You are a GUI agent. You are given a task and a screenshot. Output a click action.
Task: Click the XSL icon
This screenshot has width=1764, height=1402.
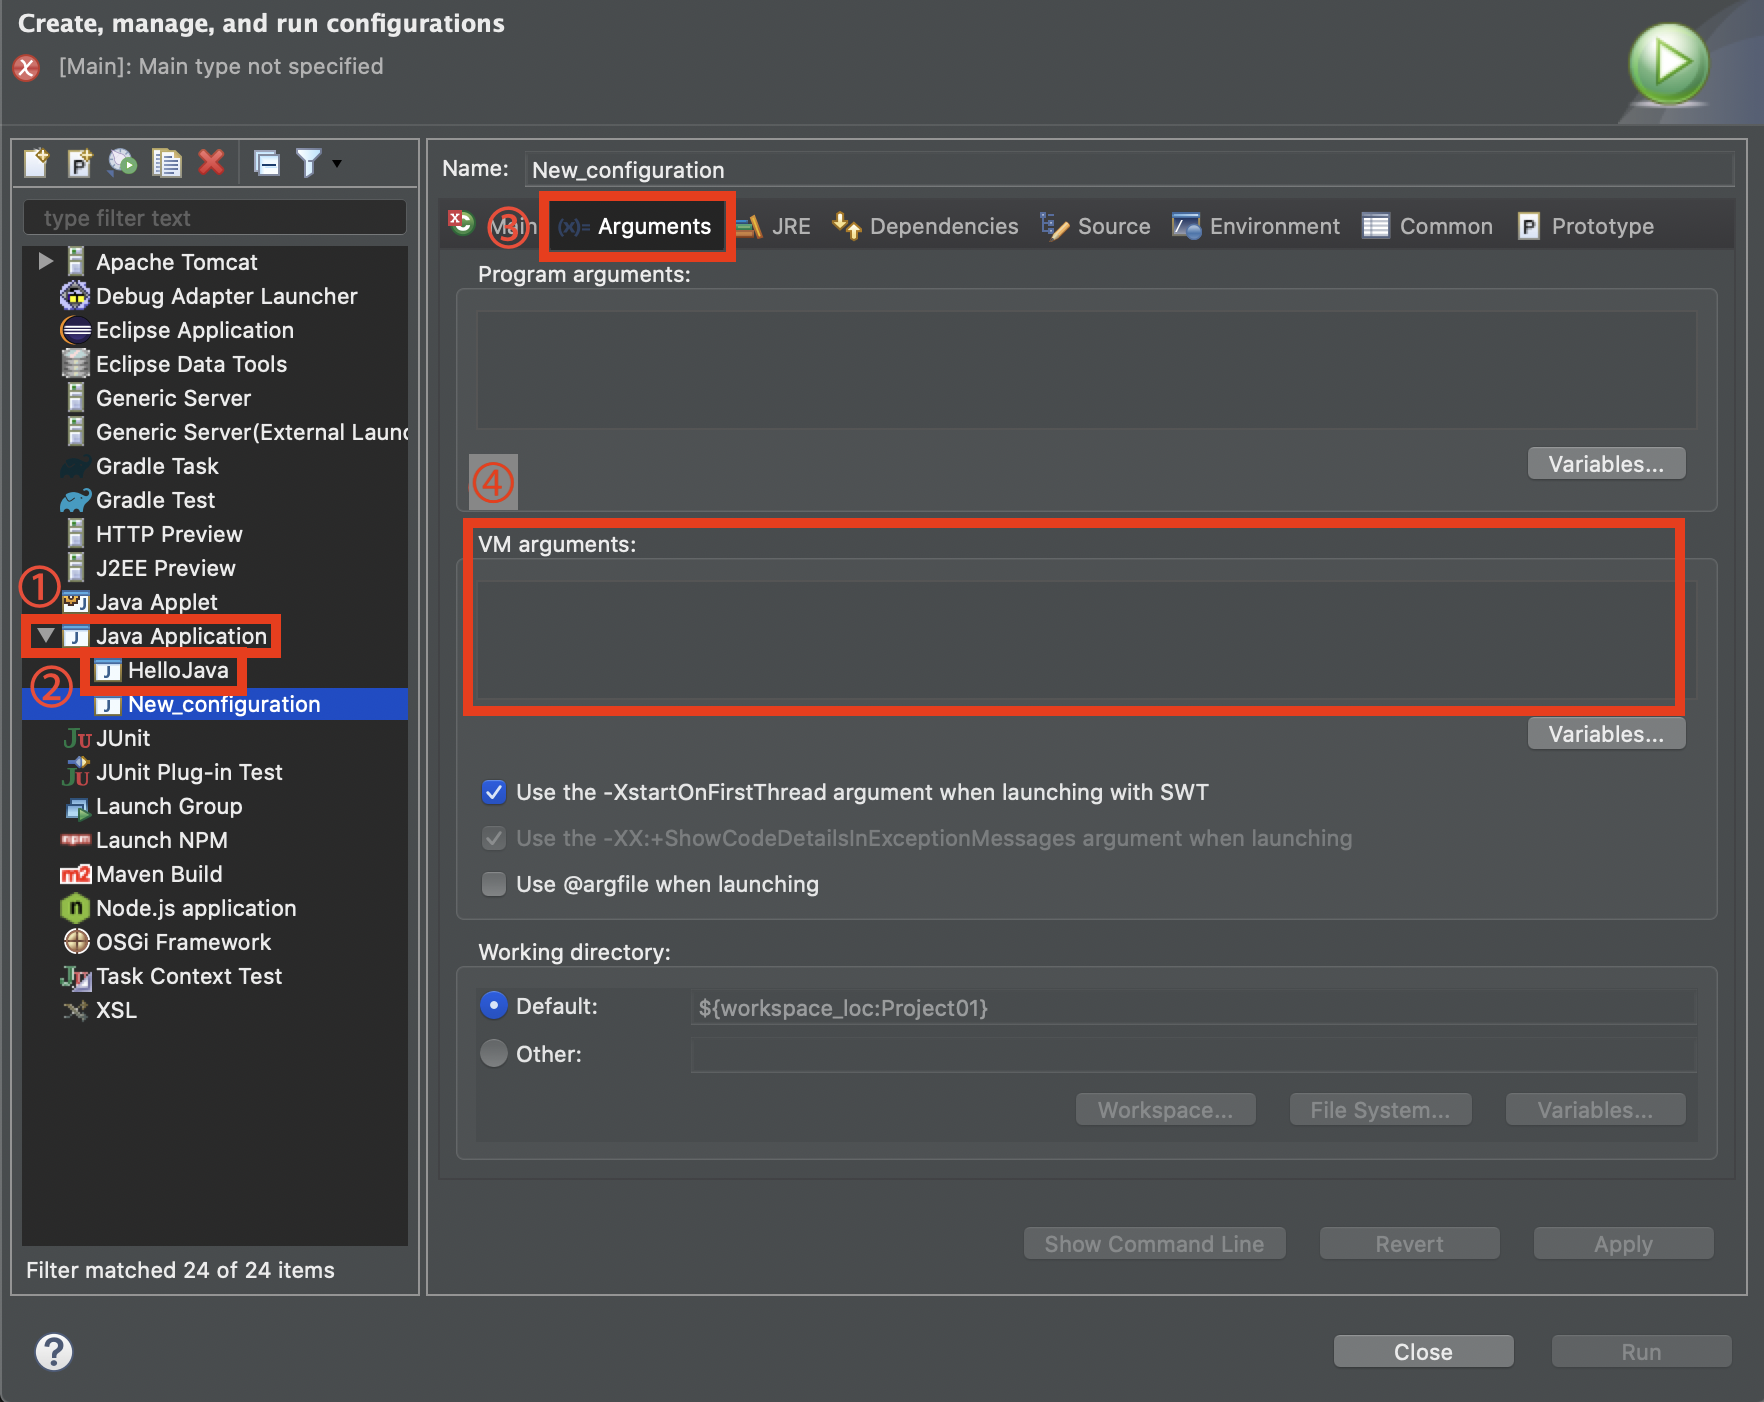tap(75, 1010)
